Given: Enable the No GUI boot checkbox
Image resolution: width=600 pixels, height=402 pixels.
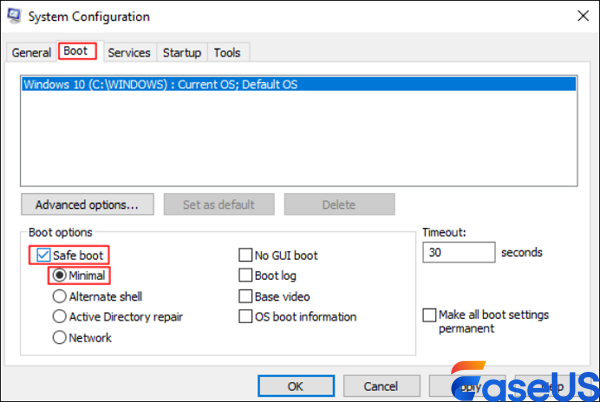Looking at the screenshot, I should coord(245,255).
